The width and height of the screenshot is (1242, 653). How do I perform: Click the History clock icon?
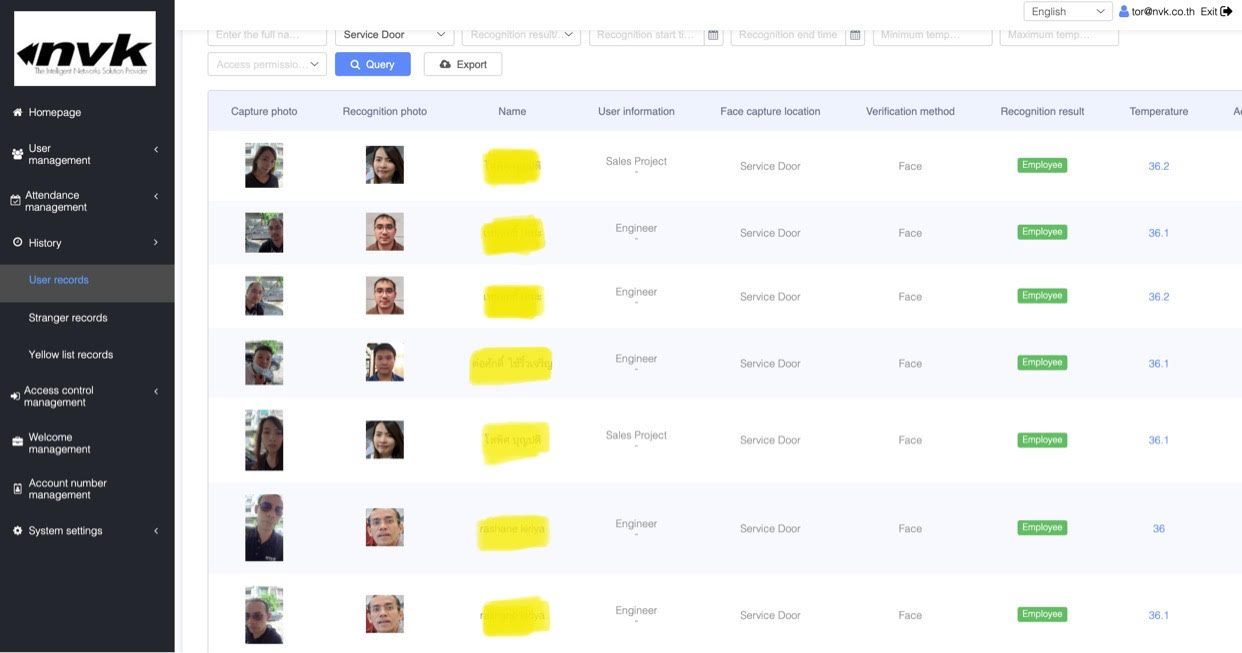(17, 242)
